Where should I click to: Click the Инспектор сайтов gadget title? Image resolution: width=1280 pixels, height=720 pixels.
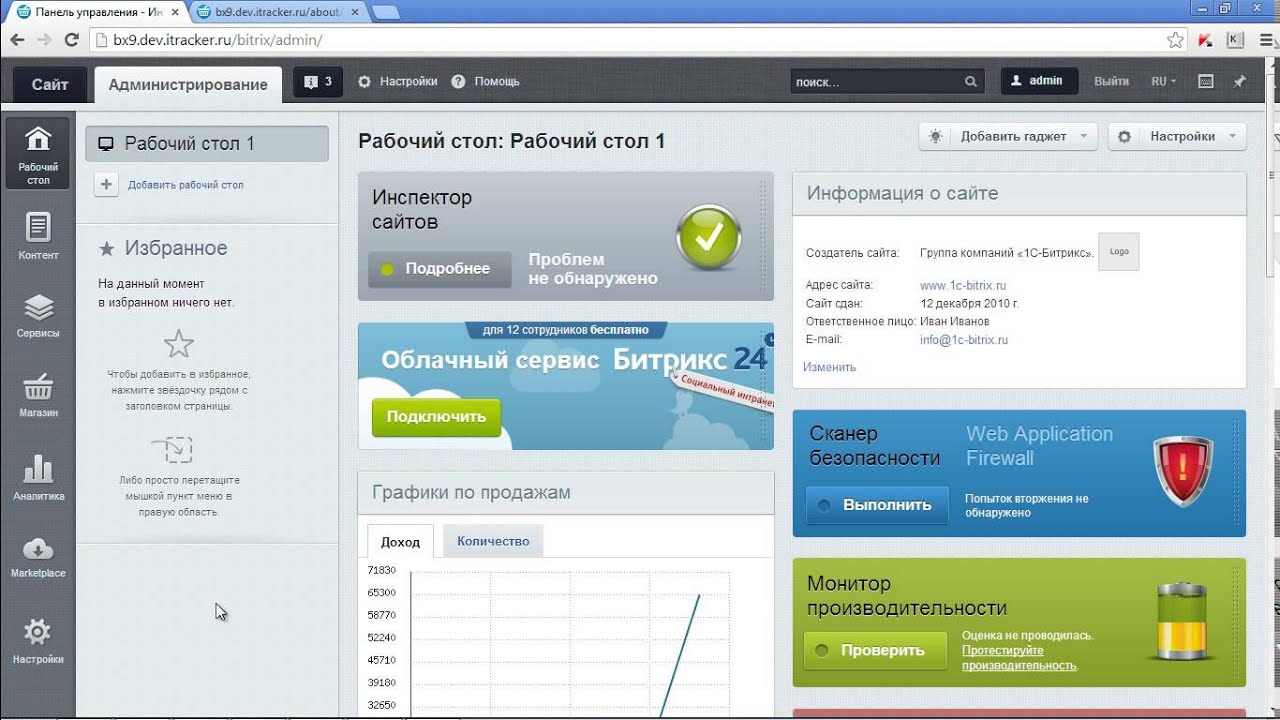(x=422, y=209)
